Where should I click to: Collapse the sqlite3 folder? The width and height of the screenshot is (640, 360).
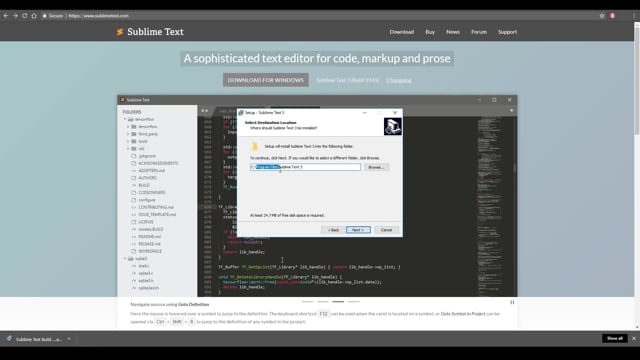click(125, 259)
